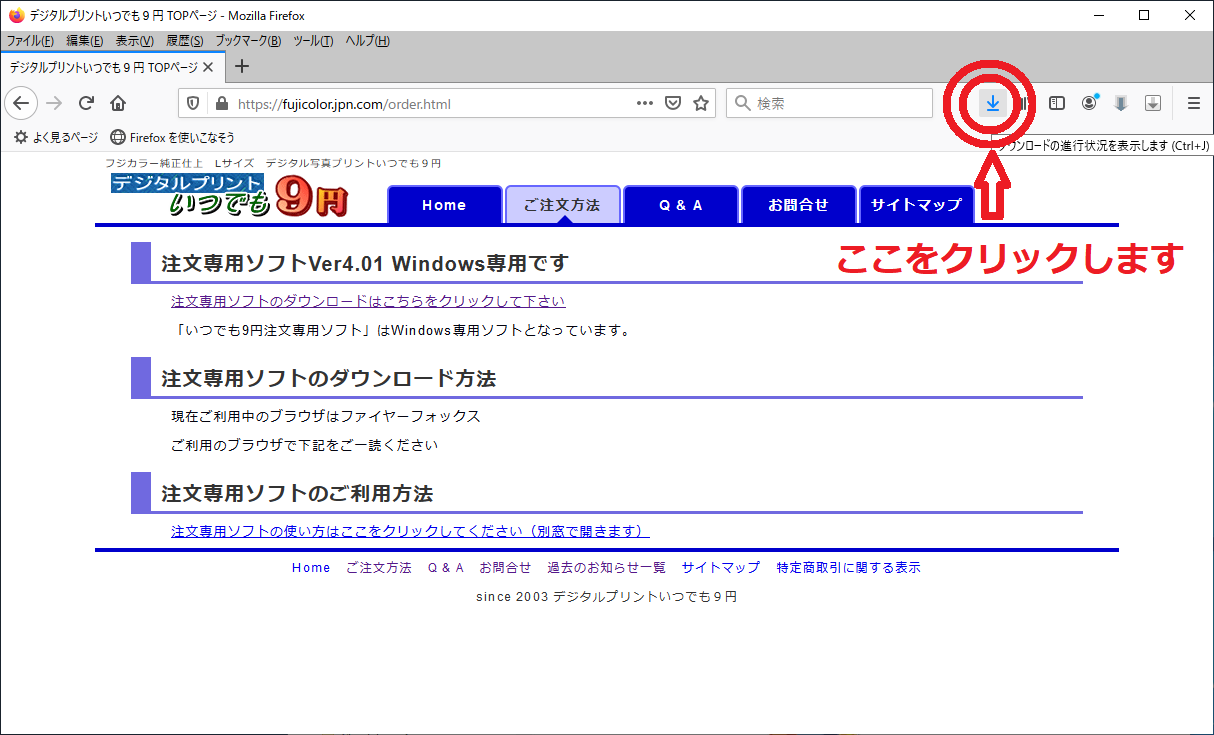Expand page actions three-dot menu

[x=645, y=103]
